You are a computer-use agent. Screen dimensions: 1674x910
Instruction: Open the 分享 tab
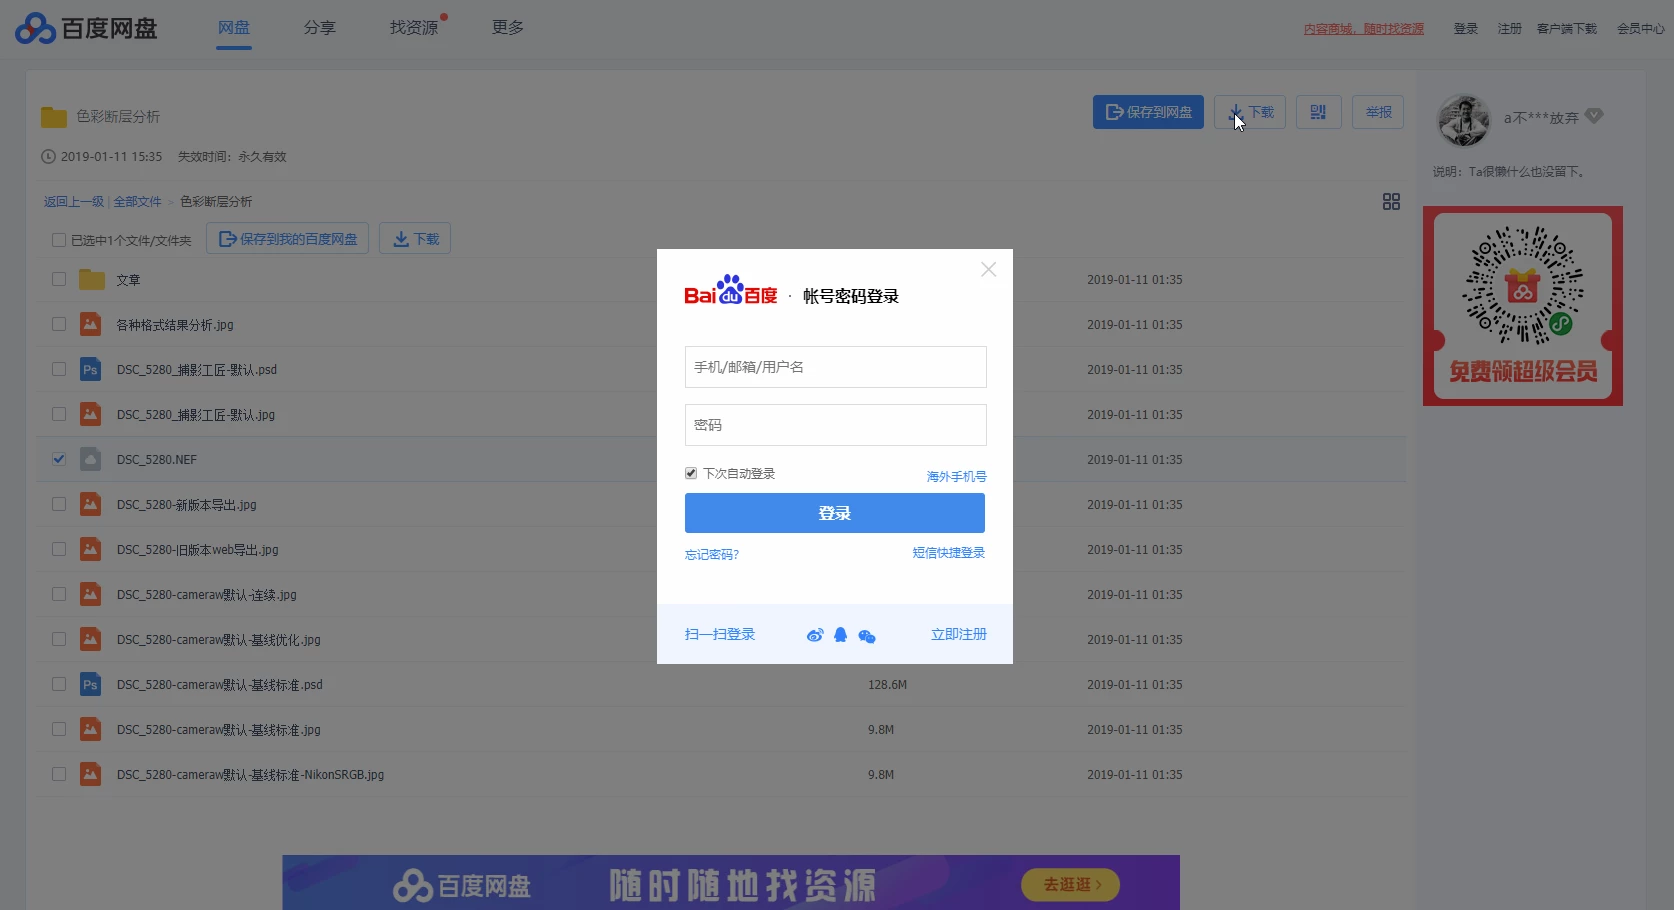[x=320, y=28]
